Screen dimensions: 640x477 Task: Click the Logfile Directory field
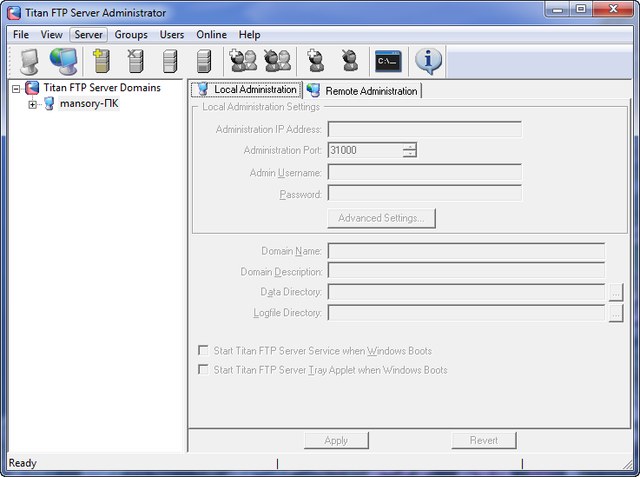(x=466, y=313)
